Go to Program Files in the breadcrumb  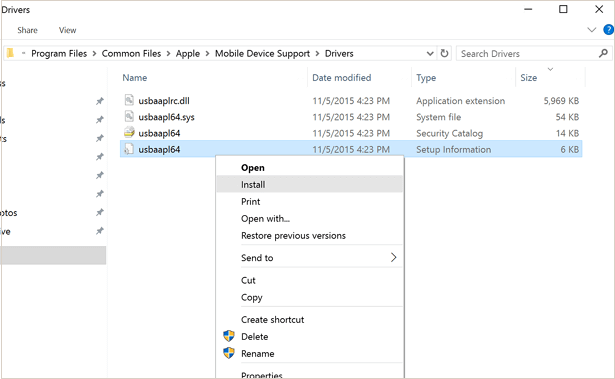tap(59, 53)
